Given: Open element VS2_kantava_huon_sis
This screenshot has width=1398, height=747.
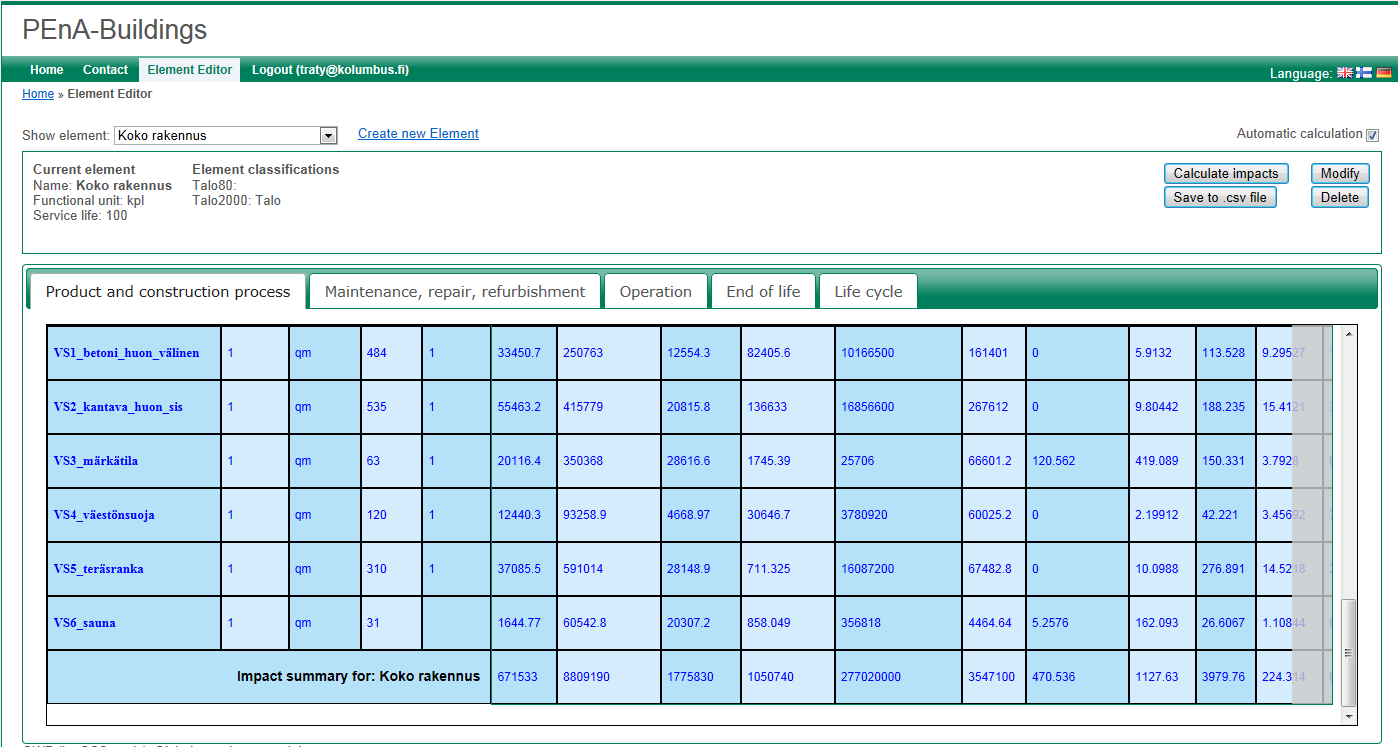Looking at the screenshot, I should tap(118, 407).
